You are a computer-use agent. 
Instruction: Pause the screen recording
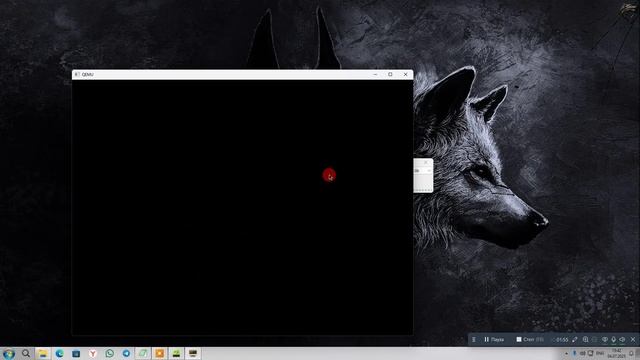pos(494,340)
